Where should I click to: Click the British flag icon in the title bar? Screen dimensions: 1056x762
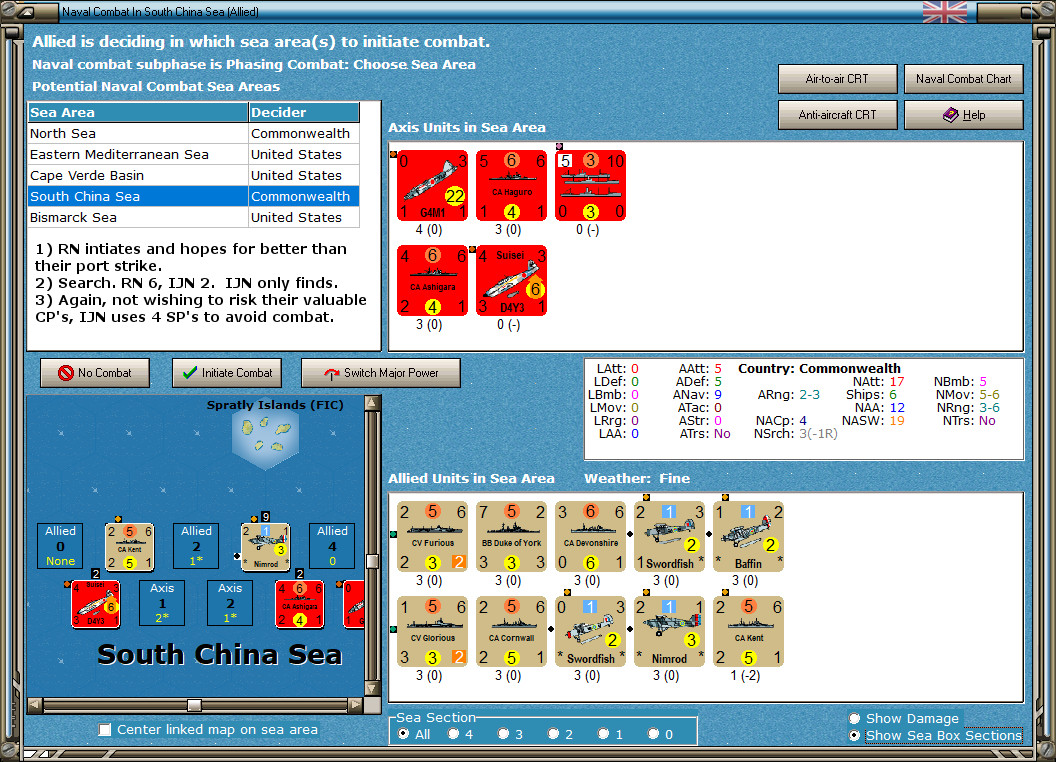point(944,11)
